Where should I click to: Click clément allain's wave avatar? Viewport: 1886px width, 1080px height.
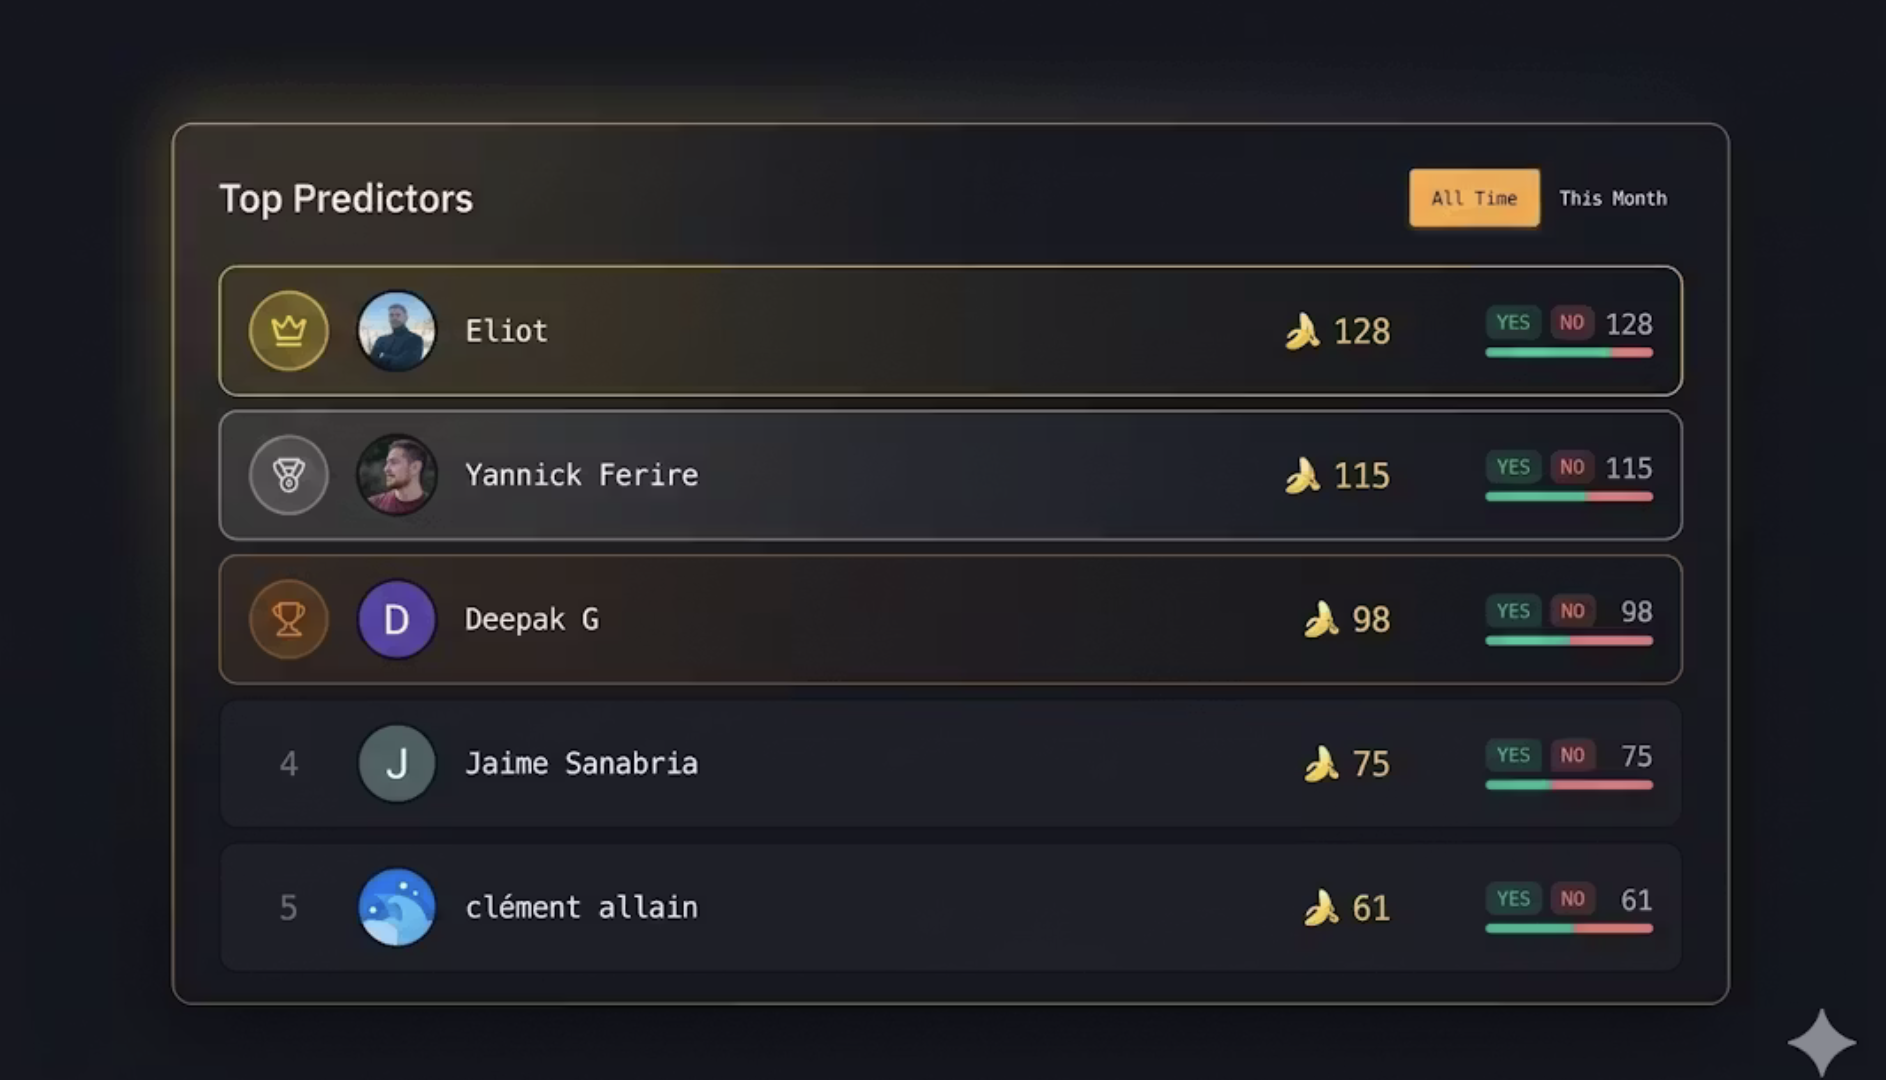396,907
